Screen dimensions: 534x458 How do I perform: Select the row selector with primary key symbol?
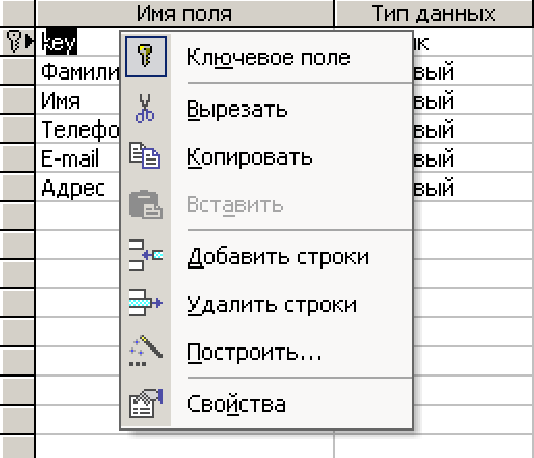[17, 42]
